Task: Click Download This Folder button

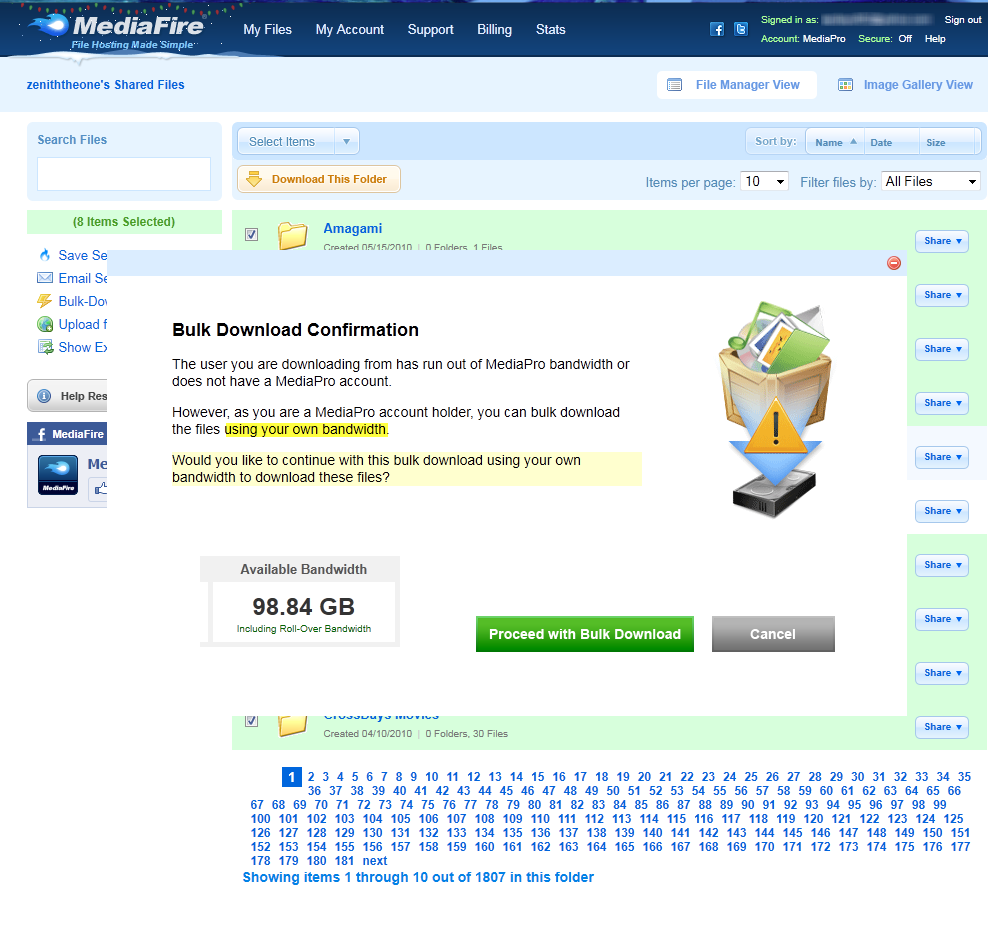Action: tap(319, 179)
